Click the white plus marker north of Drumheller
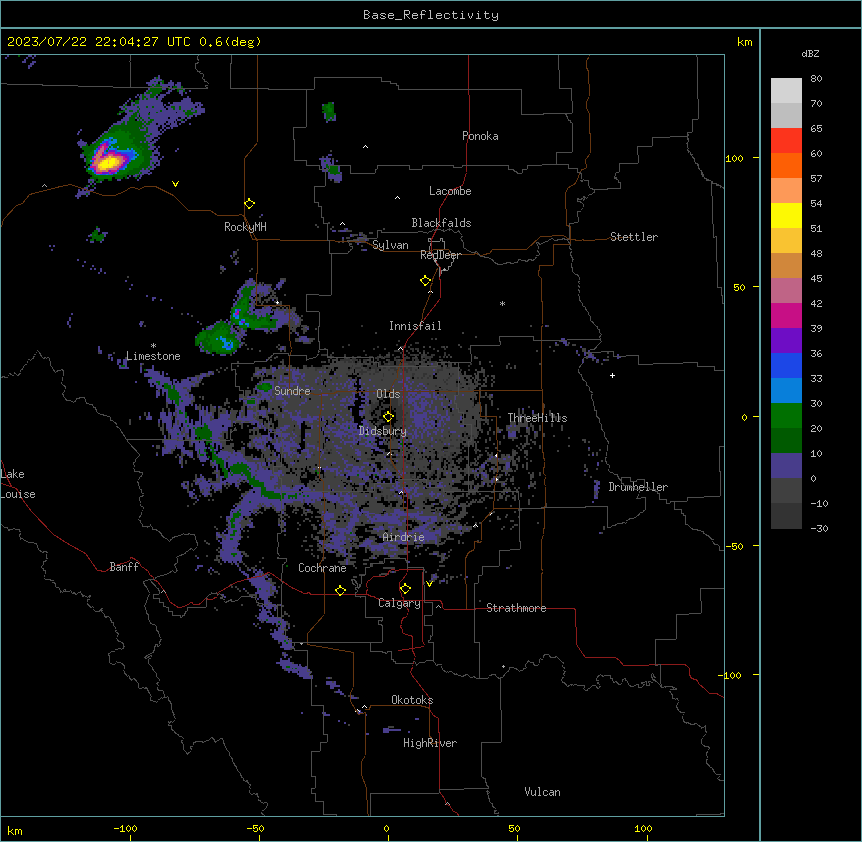The image size is (862, 842). pos(612,375)
